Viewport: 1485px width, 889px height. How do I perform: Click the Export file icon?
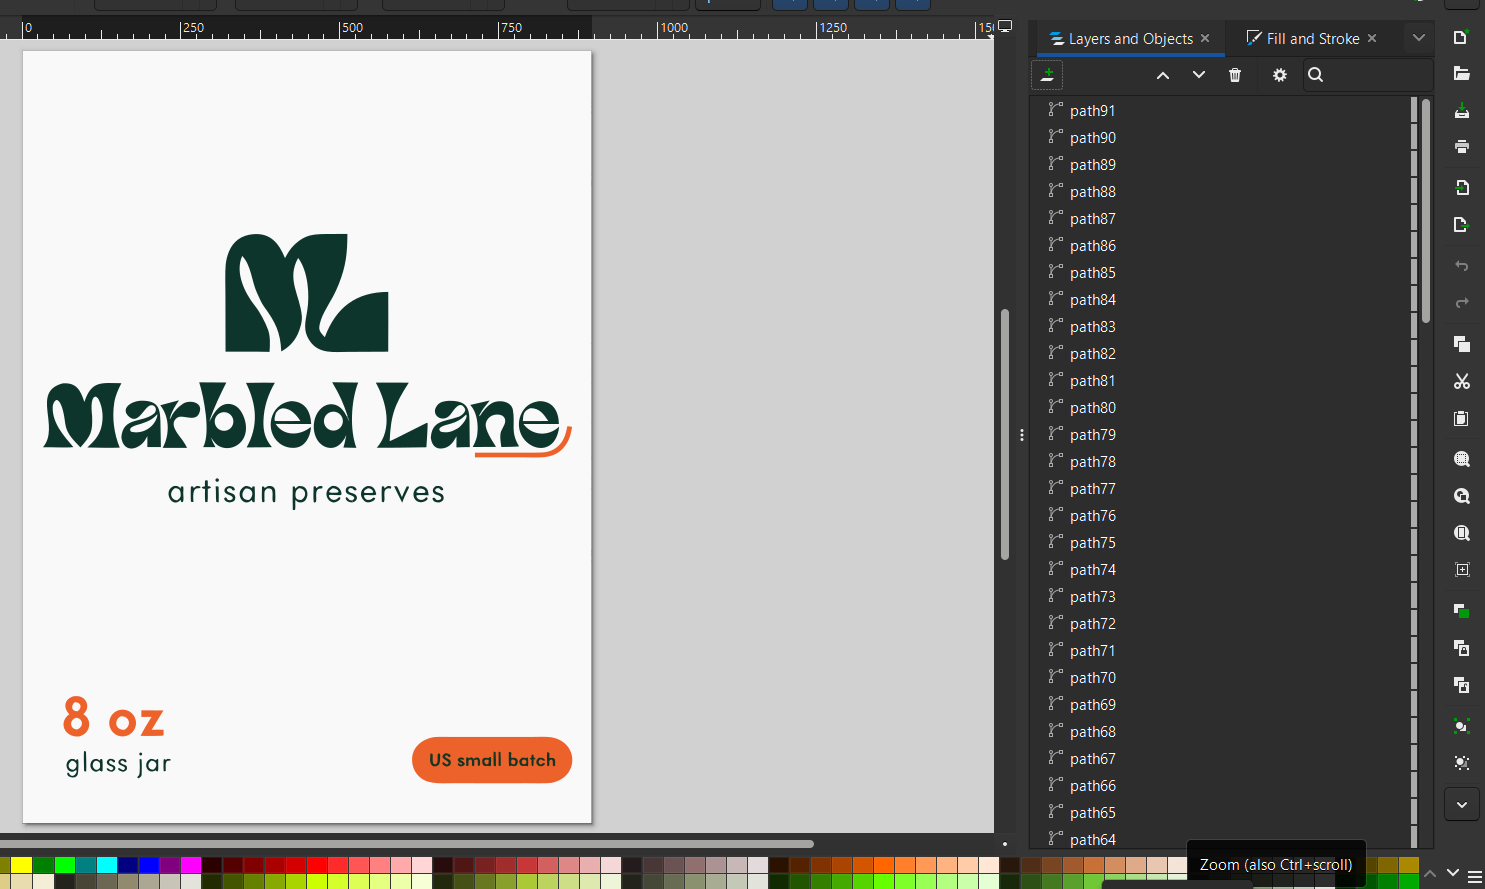[1461, 225]
